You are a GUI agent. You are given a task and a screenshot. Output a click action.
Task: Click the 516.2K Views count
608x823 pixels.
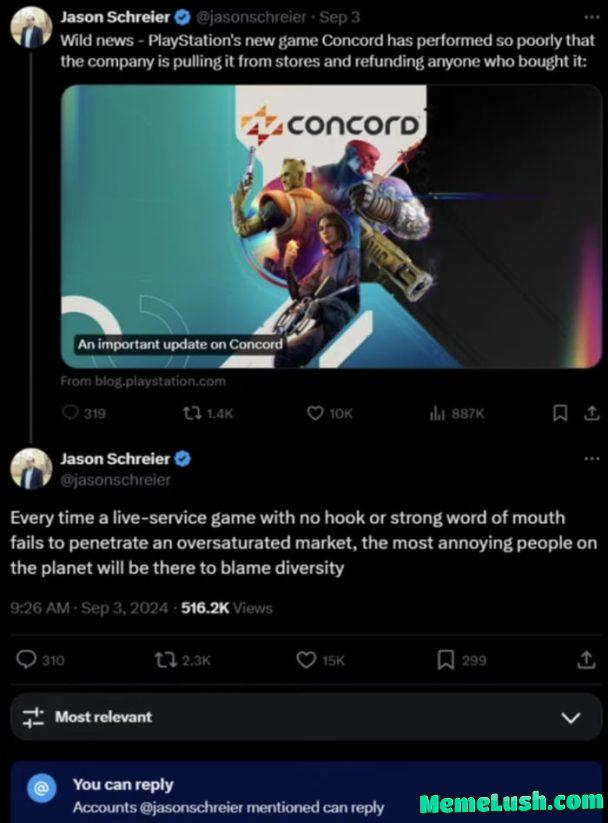pyautogui.click(x=227, y=608)
